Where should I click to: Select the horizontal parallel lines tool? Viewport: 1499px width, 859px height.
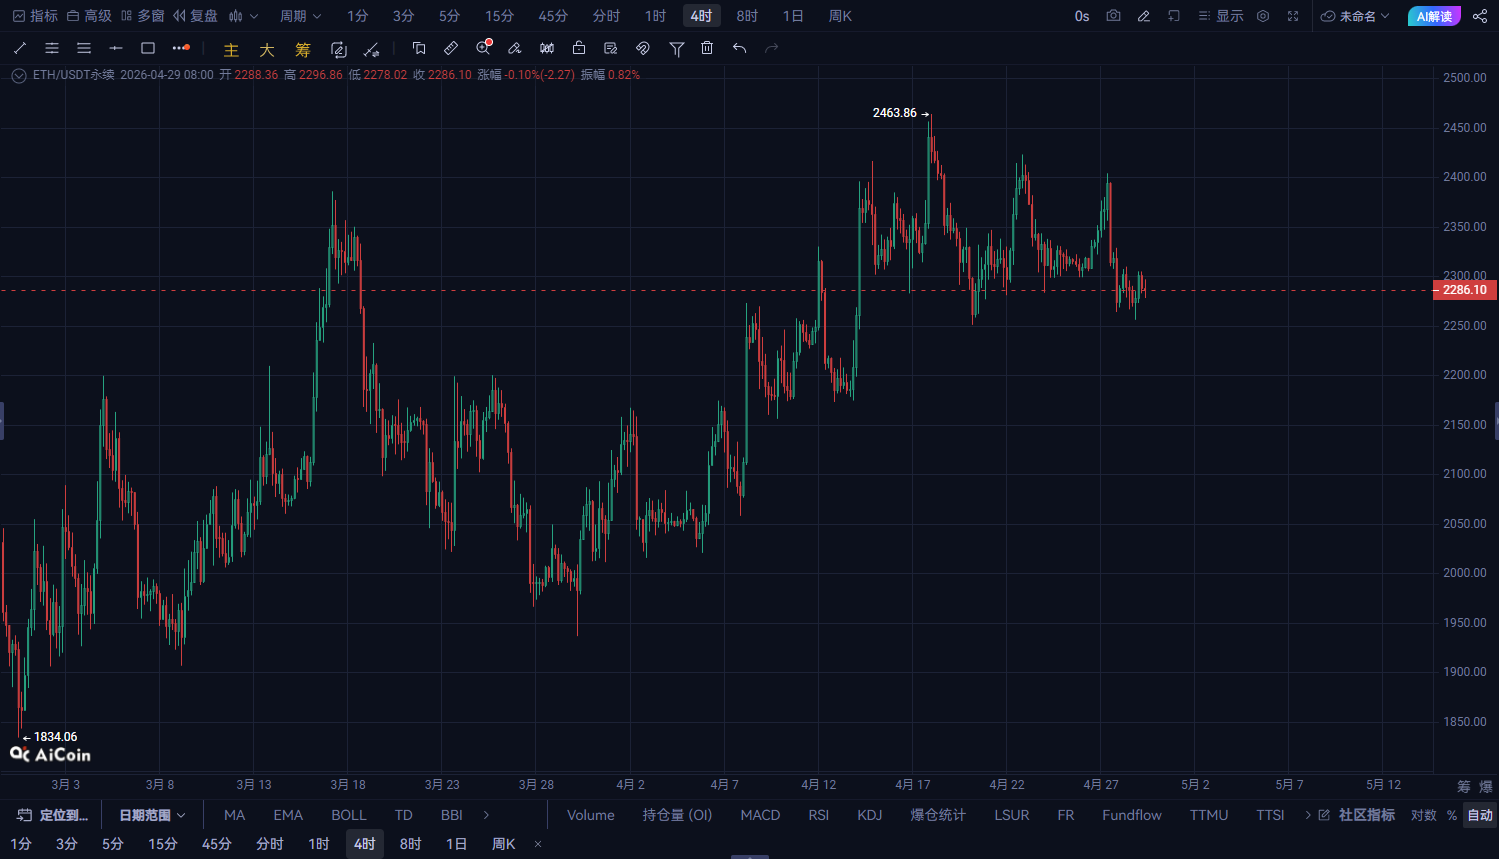click(x=84, y=48)
